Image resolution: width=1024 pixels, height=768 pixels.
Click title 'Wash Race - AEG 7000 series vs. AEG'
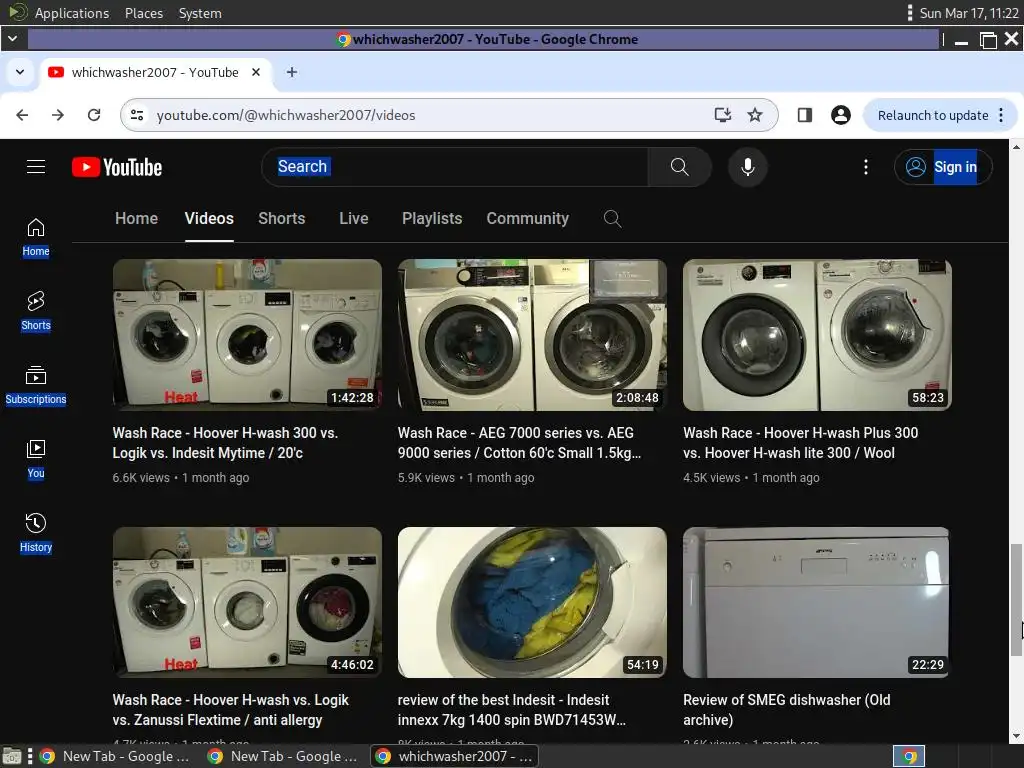tap(519, 443)
